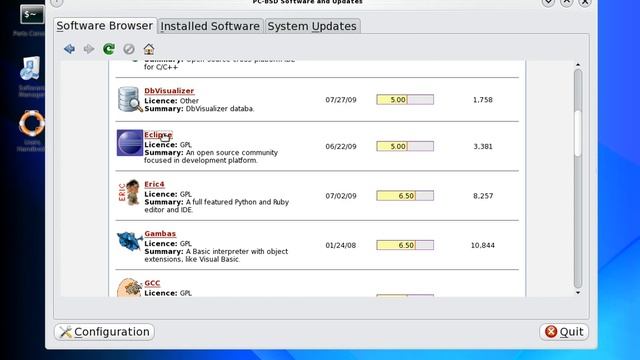Click 'Licence: Other' under DbVisualizer
The image size is (640, 360).
(171, 100)
